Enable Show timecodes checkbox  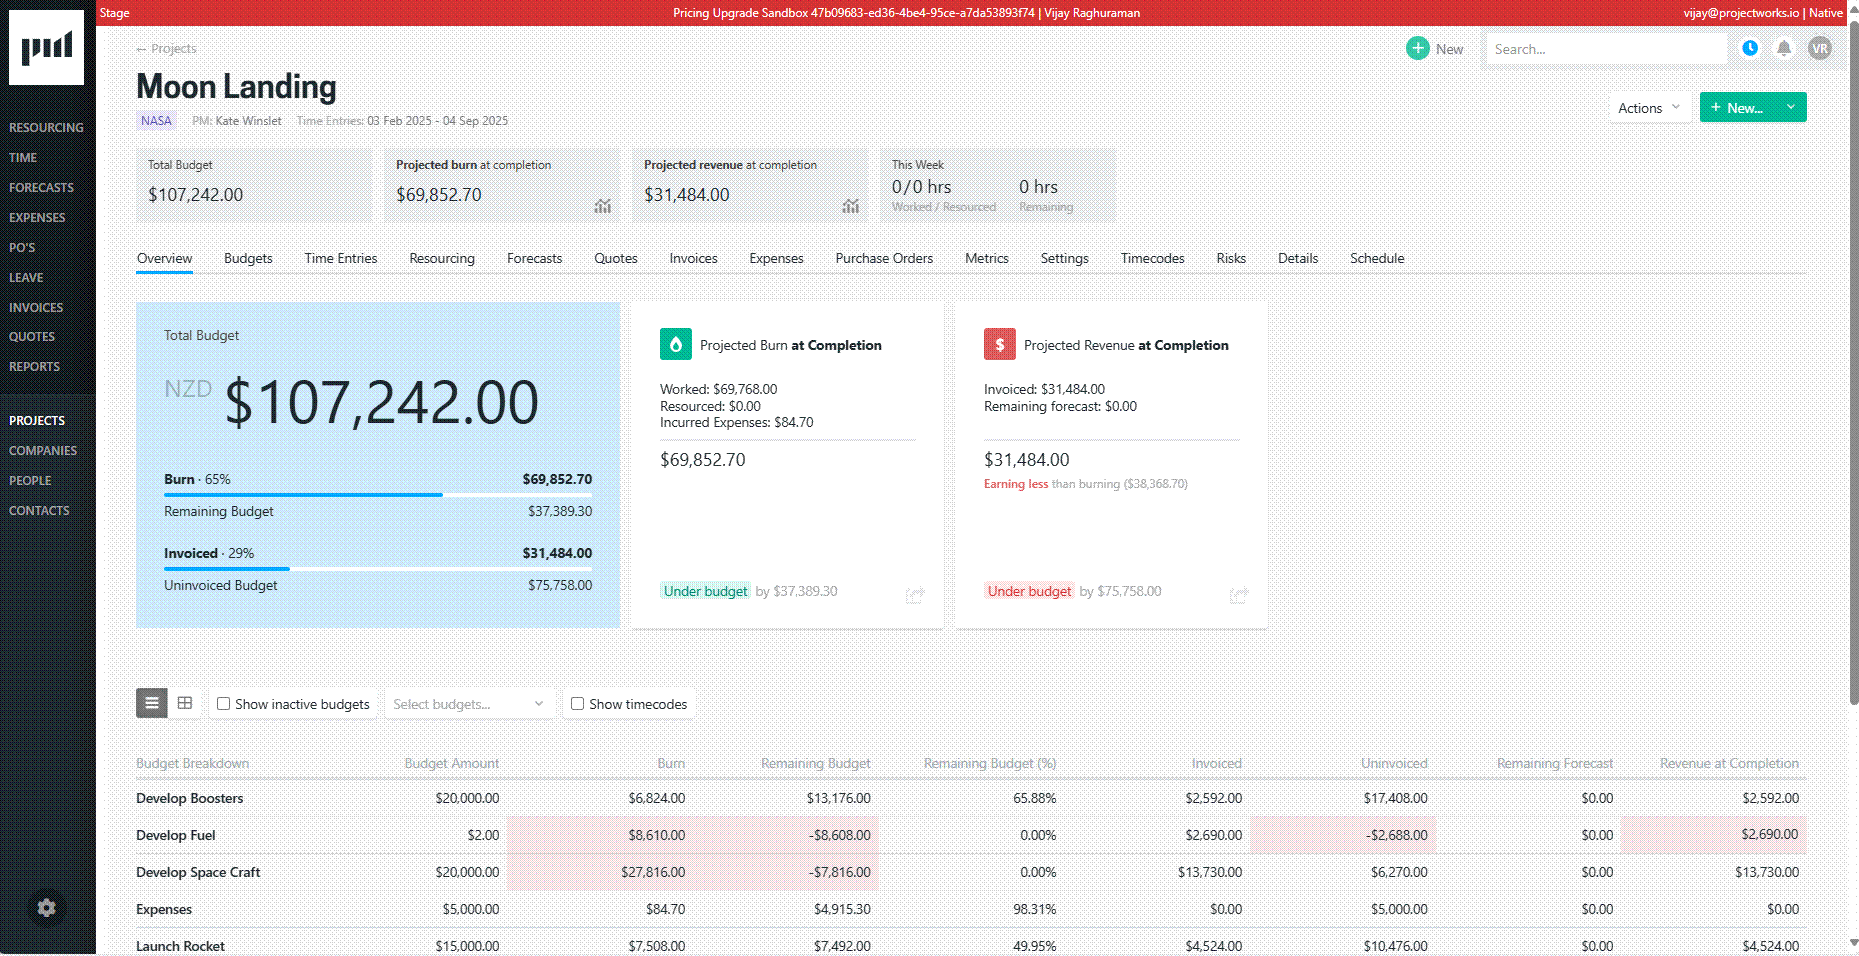[x=578, y=704]
